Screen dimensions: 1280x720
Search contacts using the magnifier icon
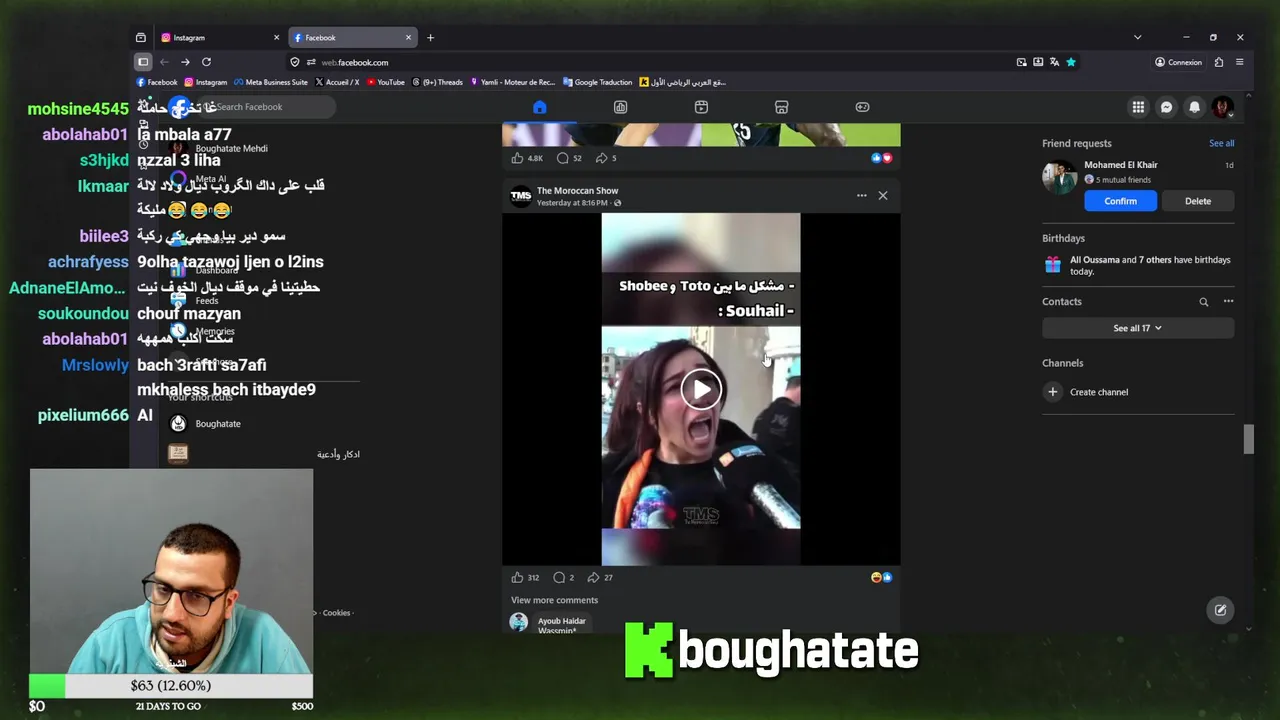click(x=1204, y=302)
